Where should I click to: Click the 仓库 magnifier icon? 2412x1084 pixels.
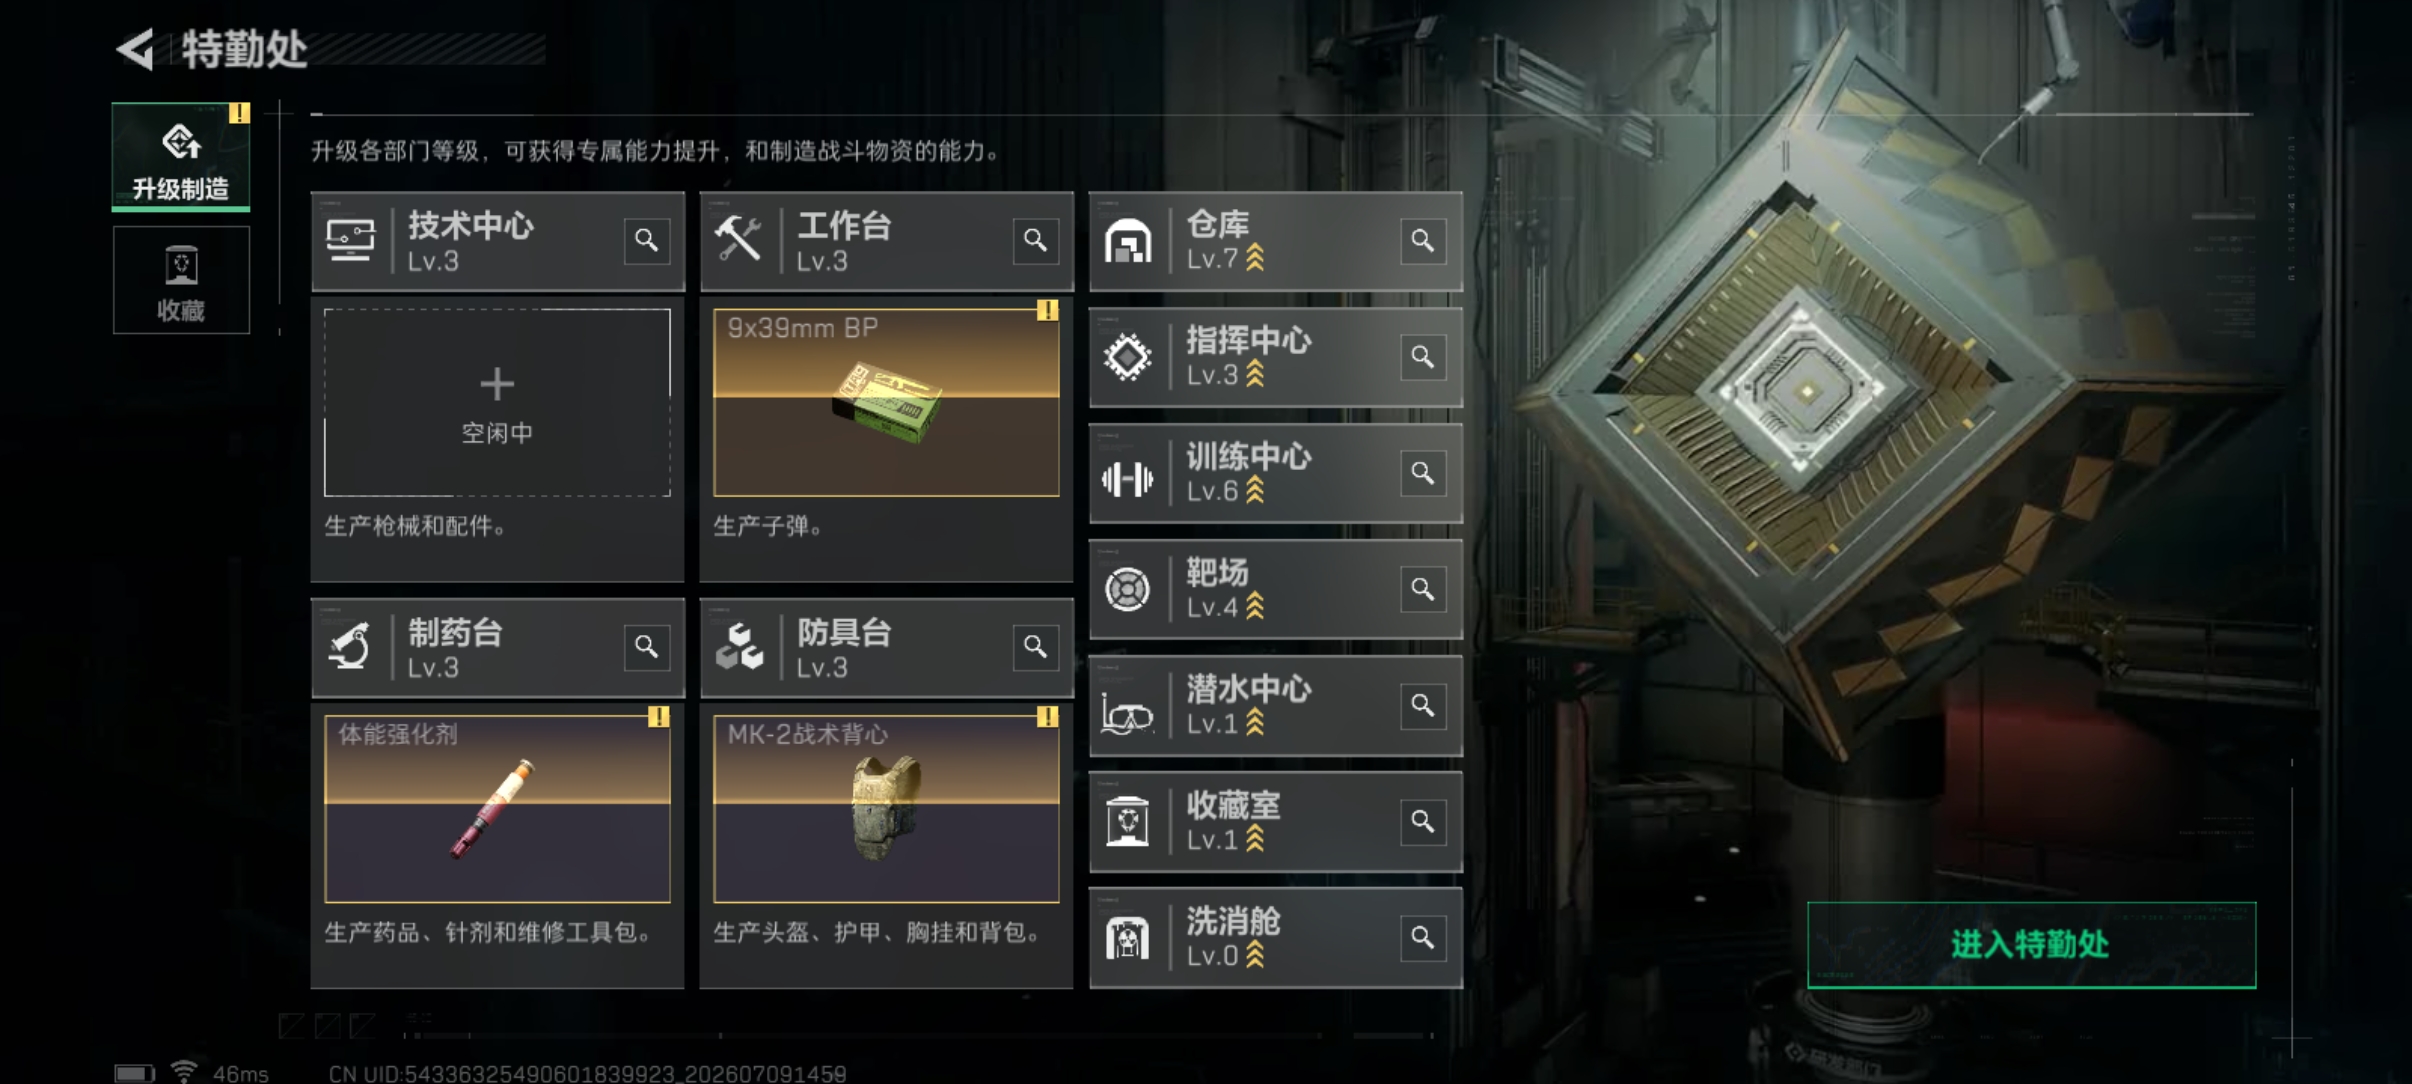1422,241
